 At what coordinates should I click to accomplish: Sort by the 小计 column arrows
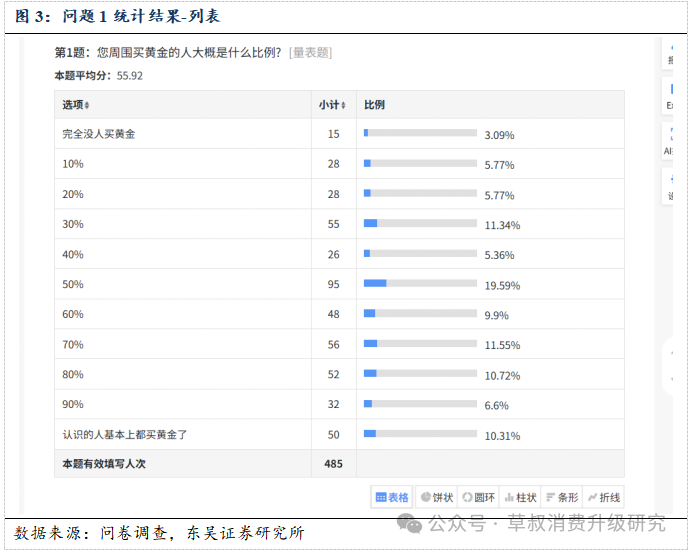coord(343,105)
